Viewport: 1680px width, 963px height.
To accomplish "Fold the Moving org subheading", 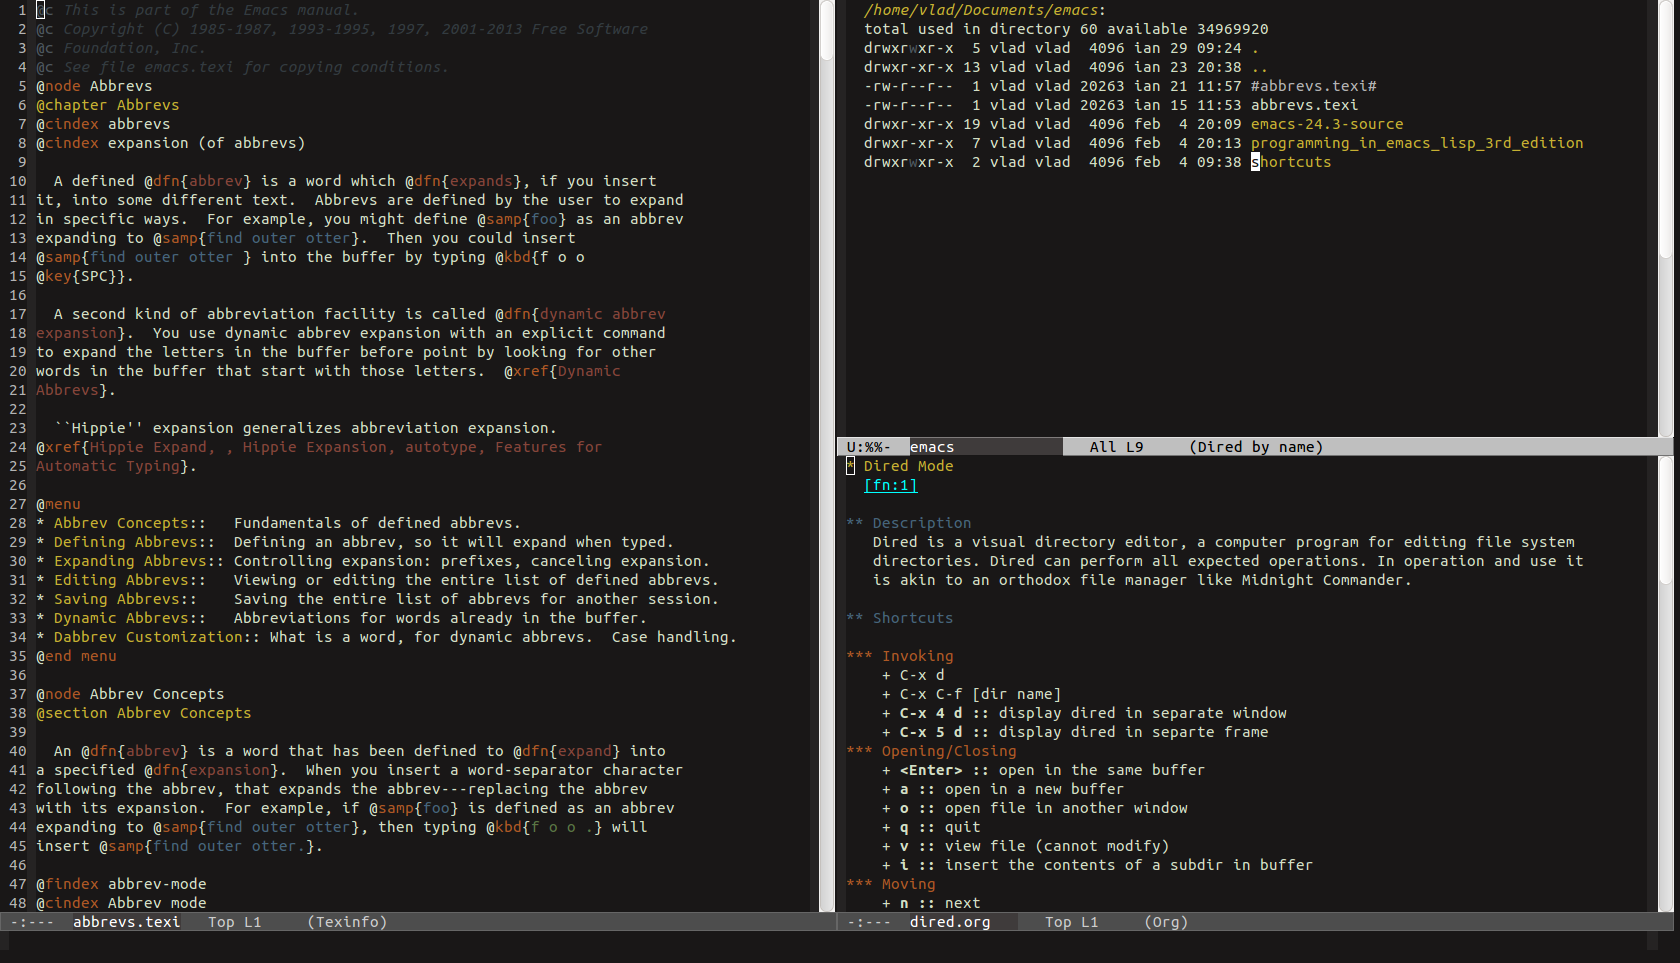I will 891,884.
